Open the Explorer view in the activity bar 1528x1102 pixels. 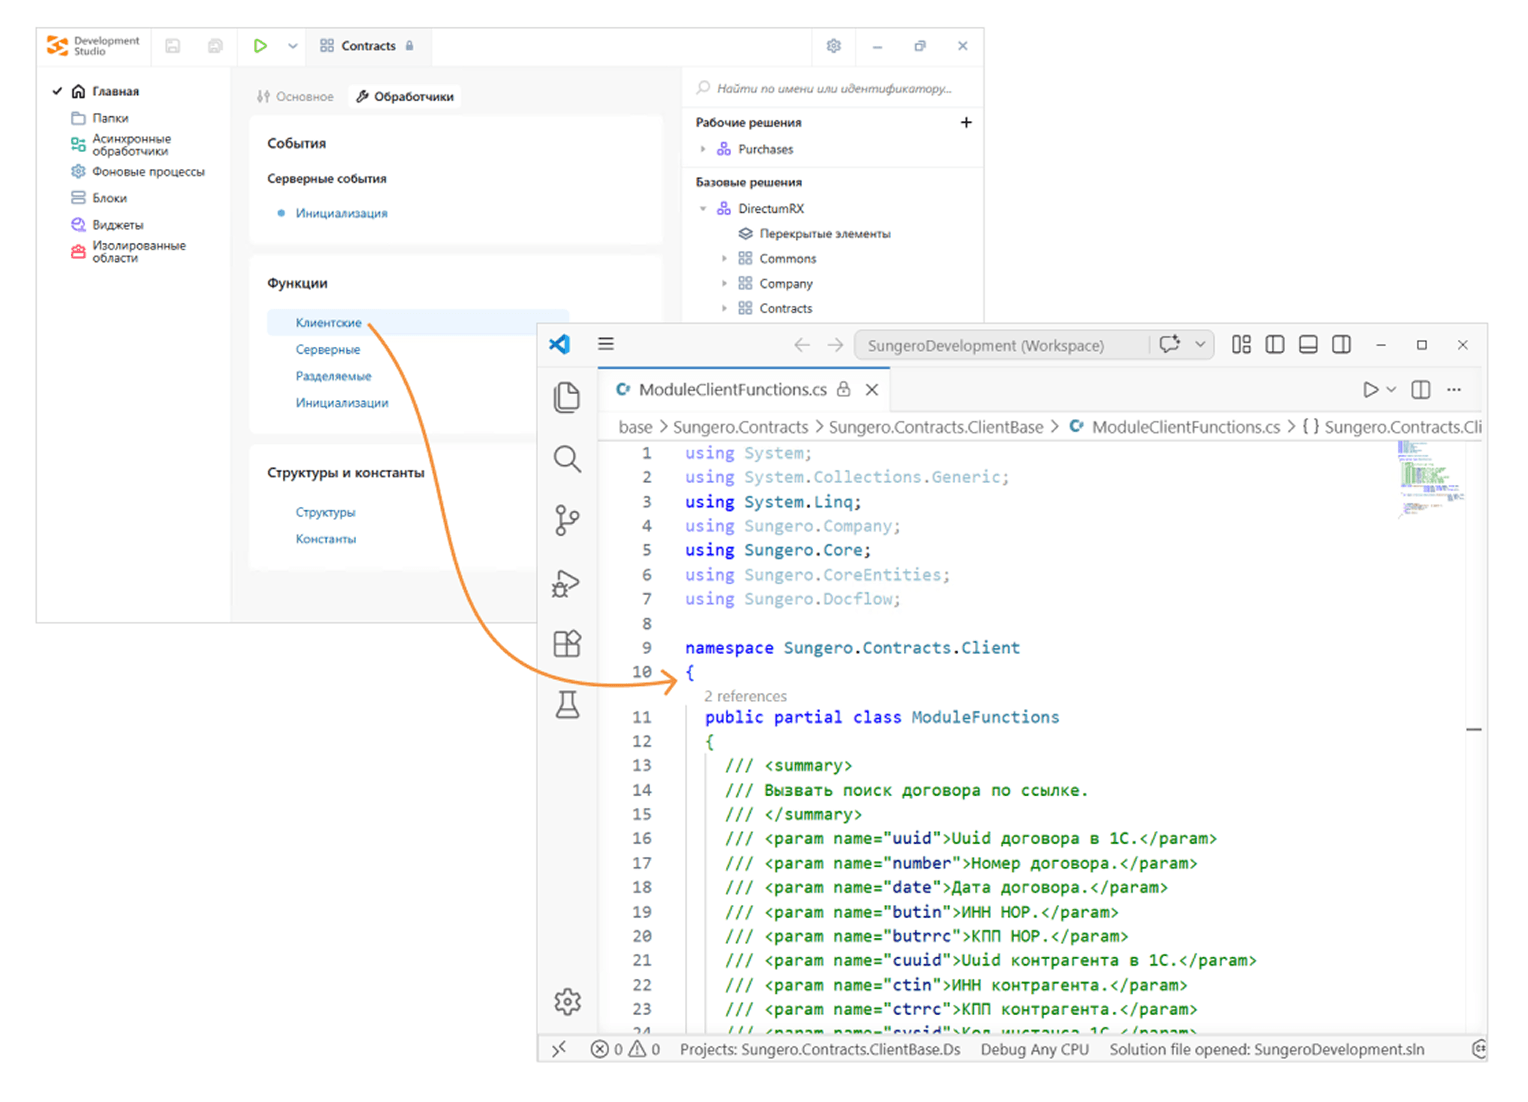[567, 397]
